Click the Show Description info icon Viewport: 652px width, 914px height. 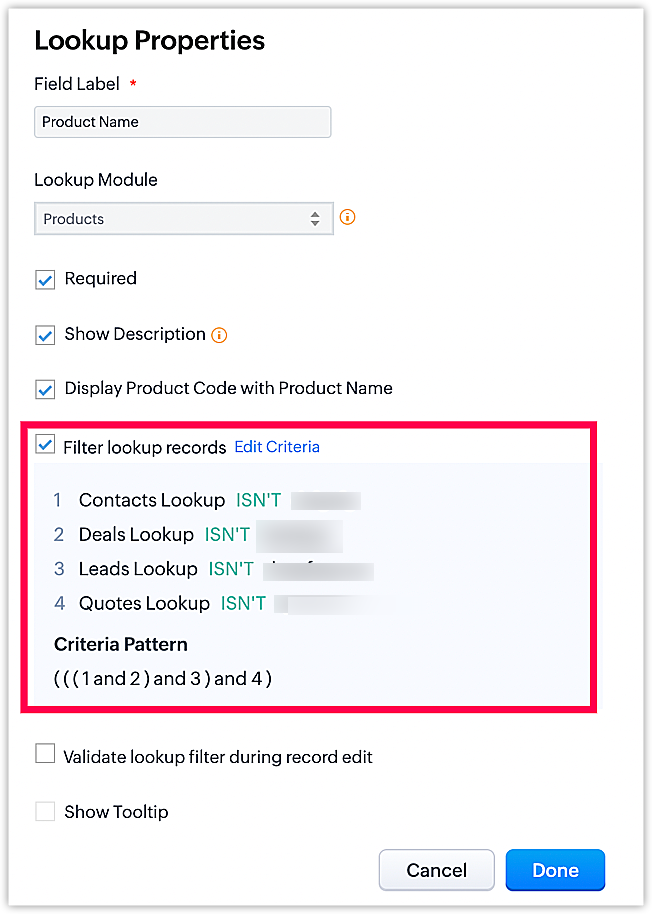[x=219, y=335]
